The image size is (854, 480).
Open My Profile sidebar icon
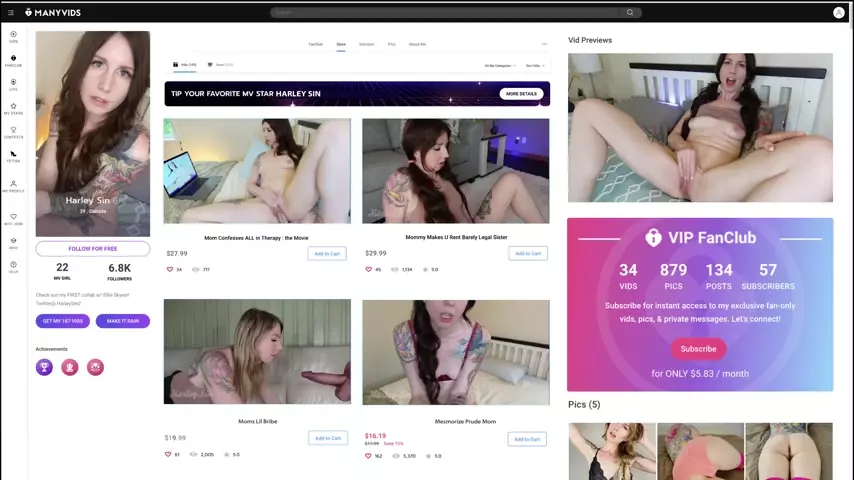pos(13,185)
